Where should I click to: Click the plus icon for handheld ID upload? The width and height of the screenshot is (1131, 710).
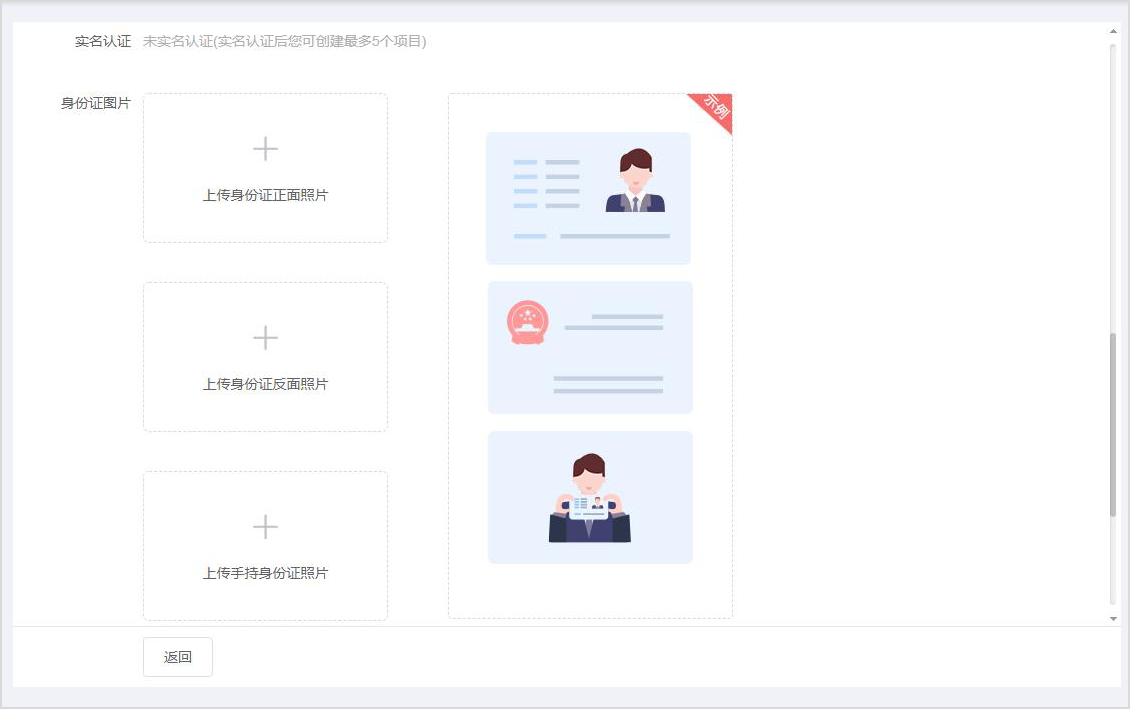click(265, 527)
